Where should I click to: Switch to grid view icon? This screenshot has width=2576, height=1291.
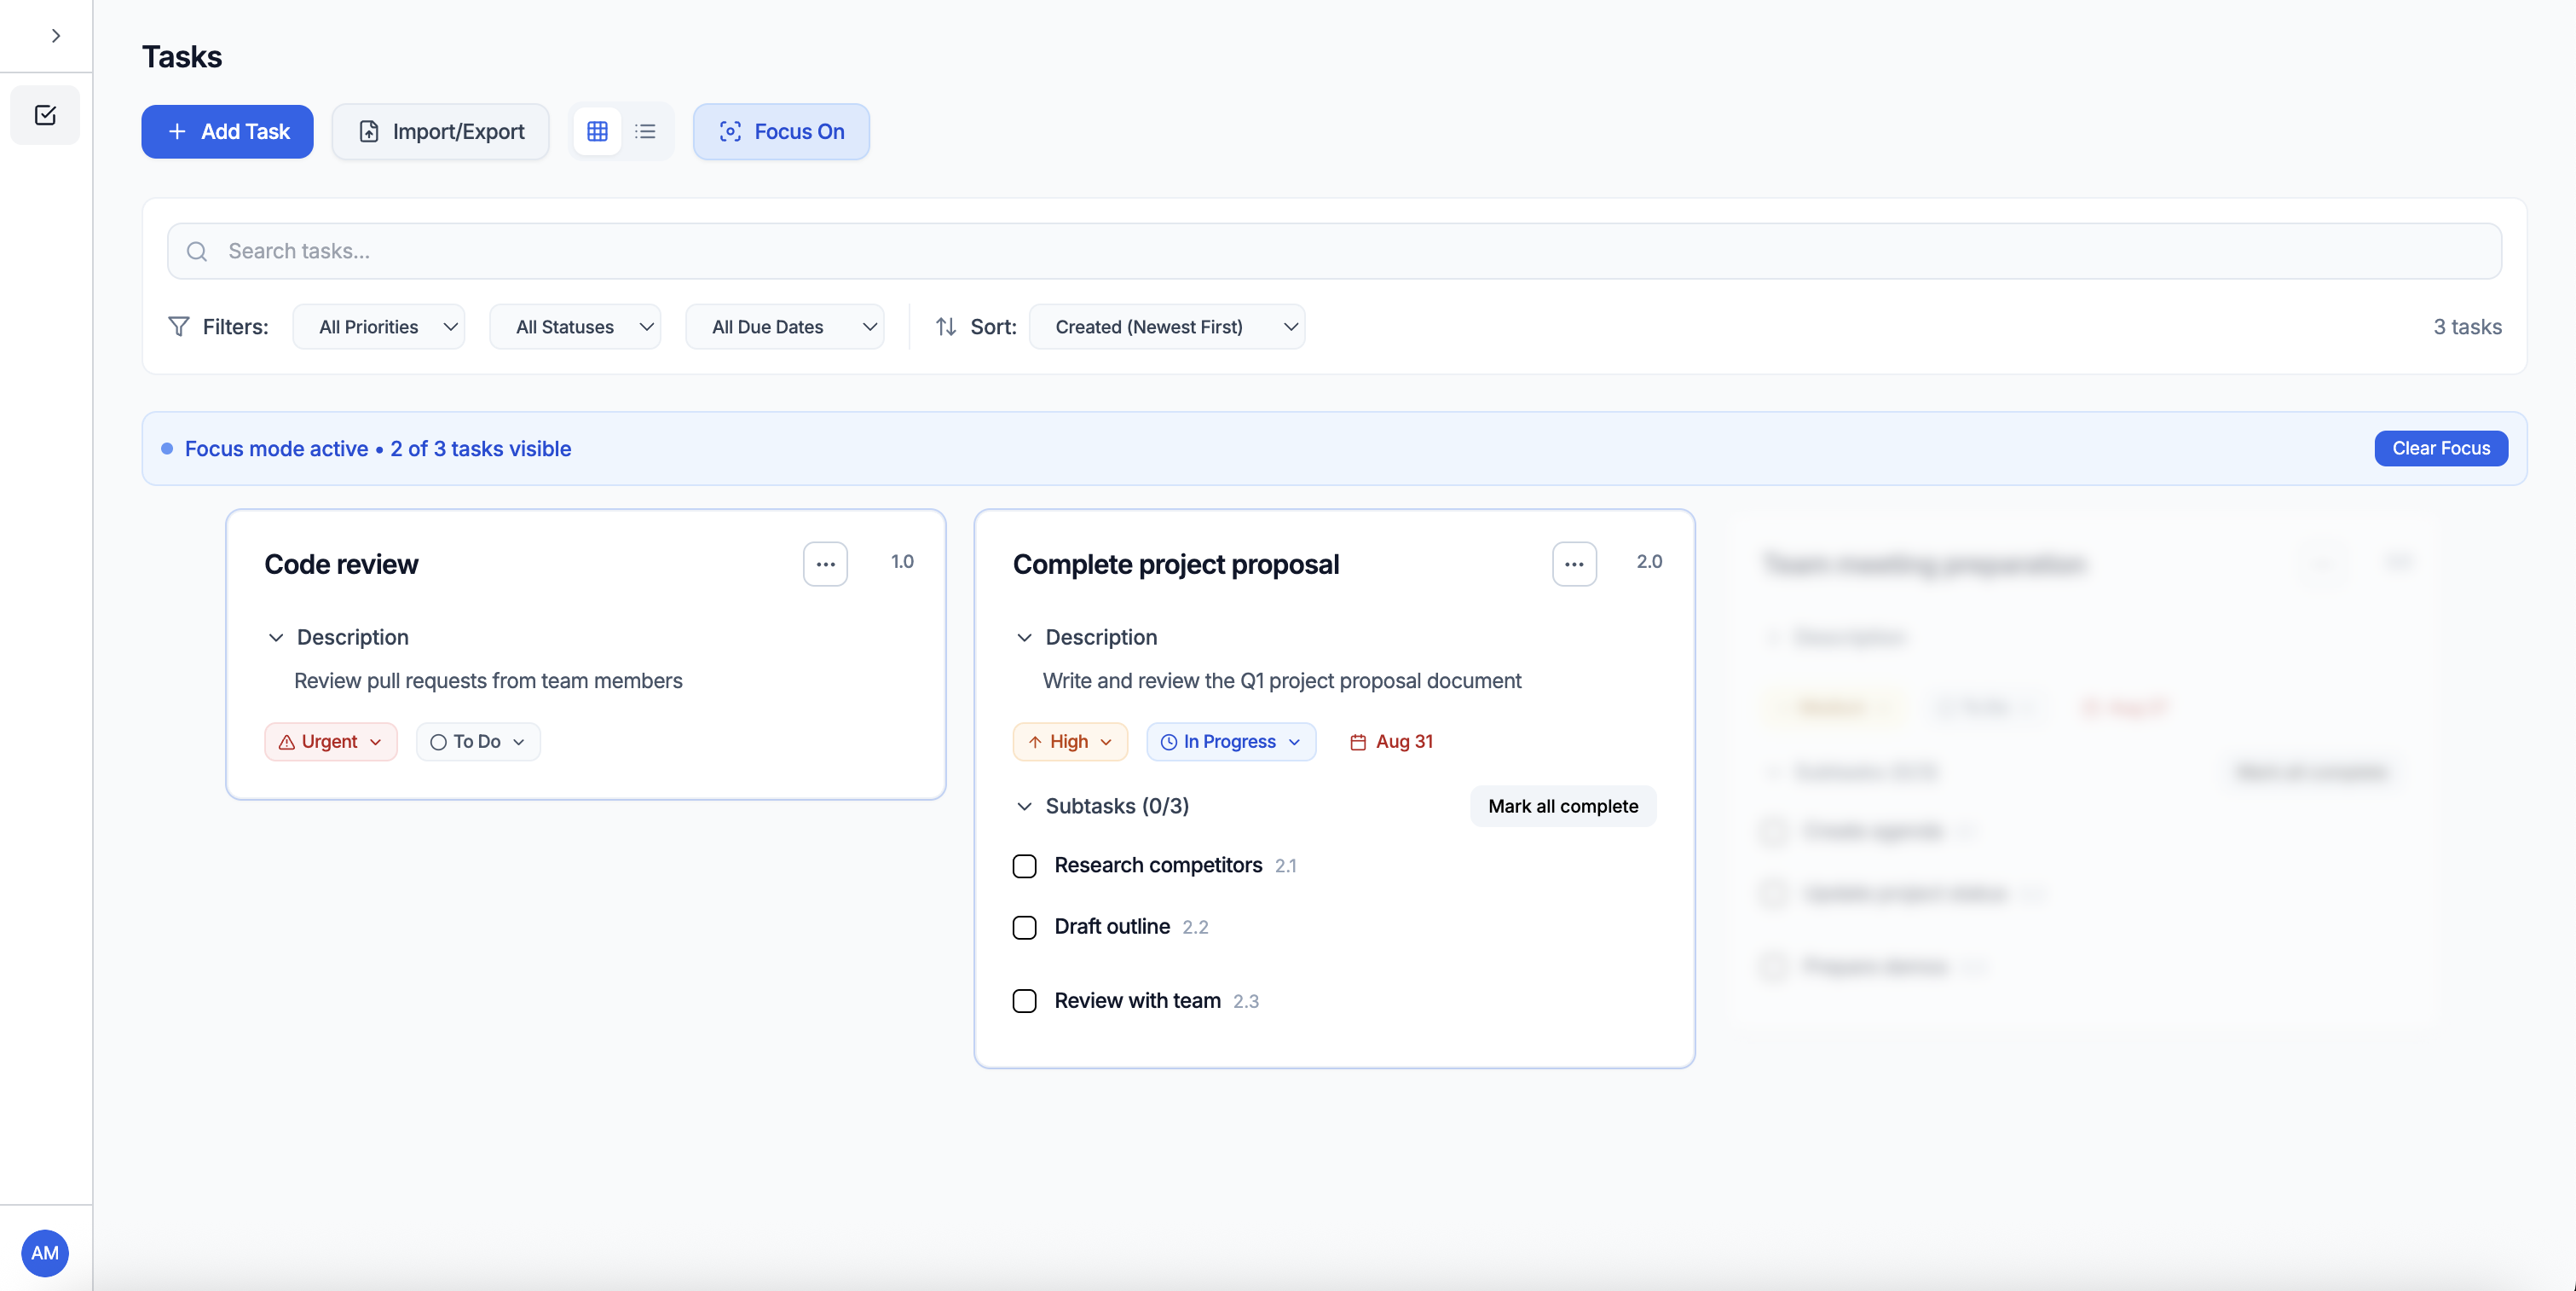pyautogui.click(x=597, y=131)
